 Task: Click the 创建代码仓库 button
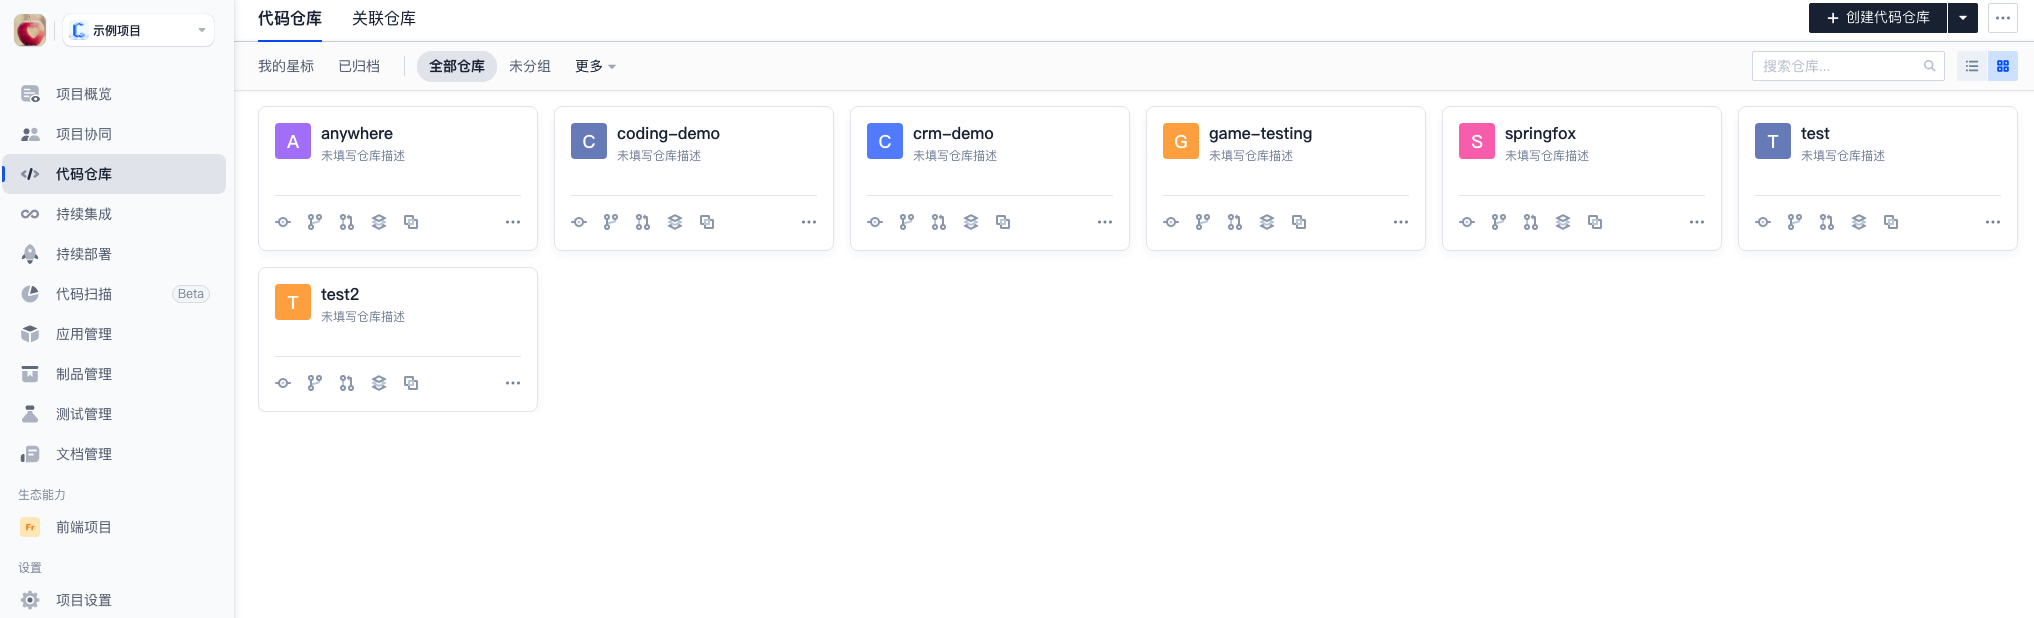point(1878,18)
